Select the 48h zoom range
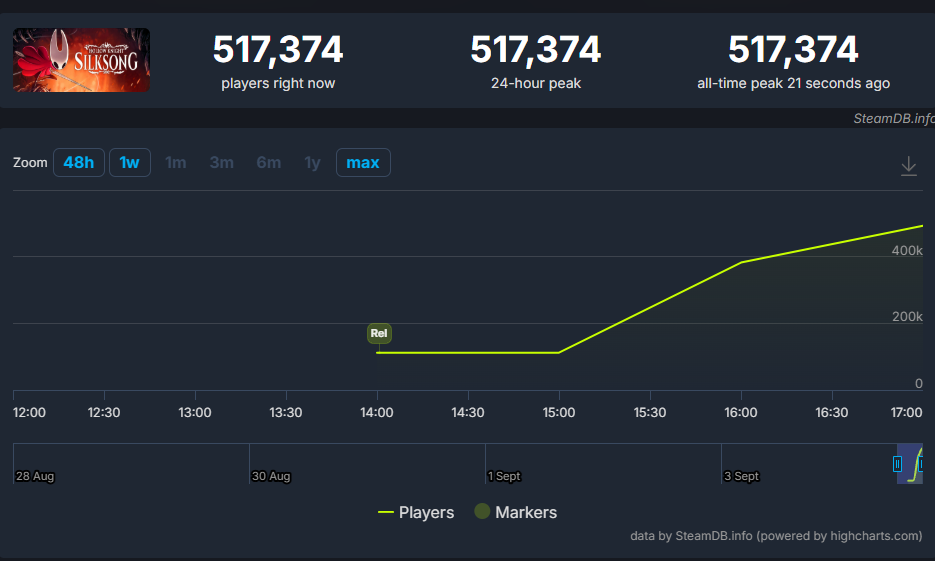Viewport: 935px width, 561px height. pyautogui.click(x=79, y=163)
